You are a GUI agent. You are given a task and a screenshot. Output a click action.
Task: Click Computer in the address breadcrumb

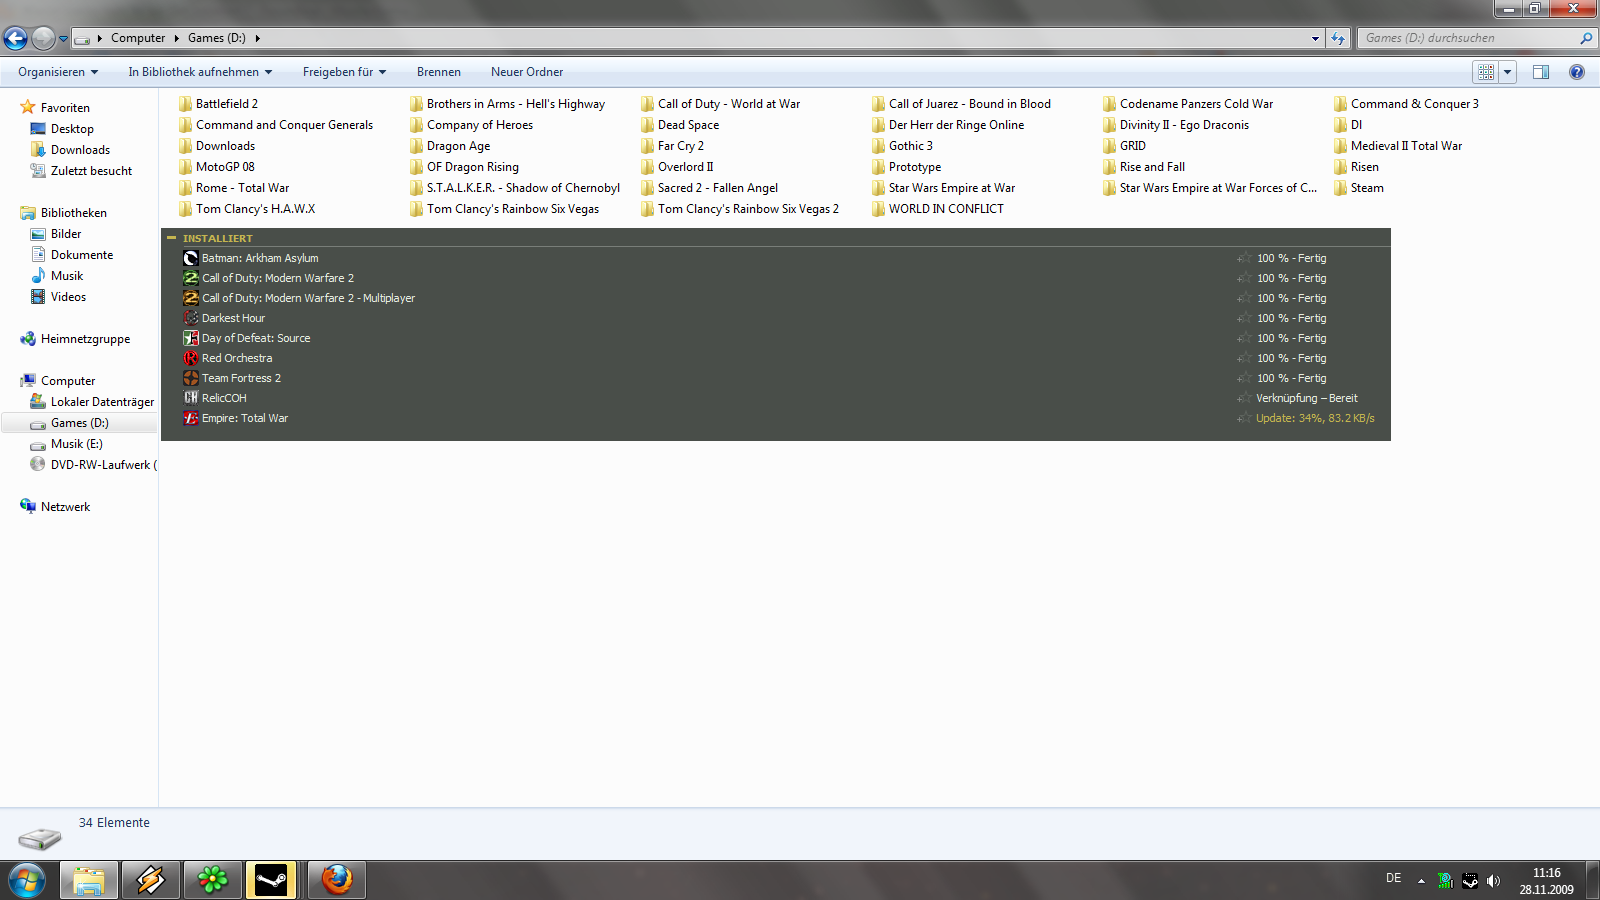138,38
